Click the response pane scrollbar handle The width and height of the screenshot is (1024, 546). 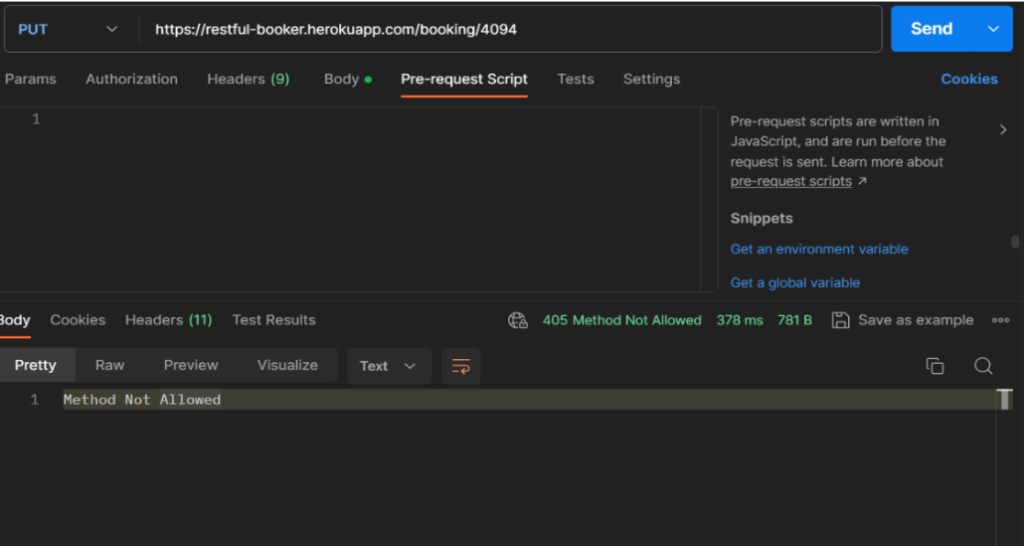click(x=1005, y=399)
